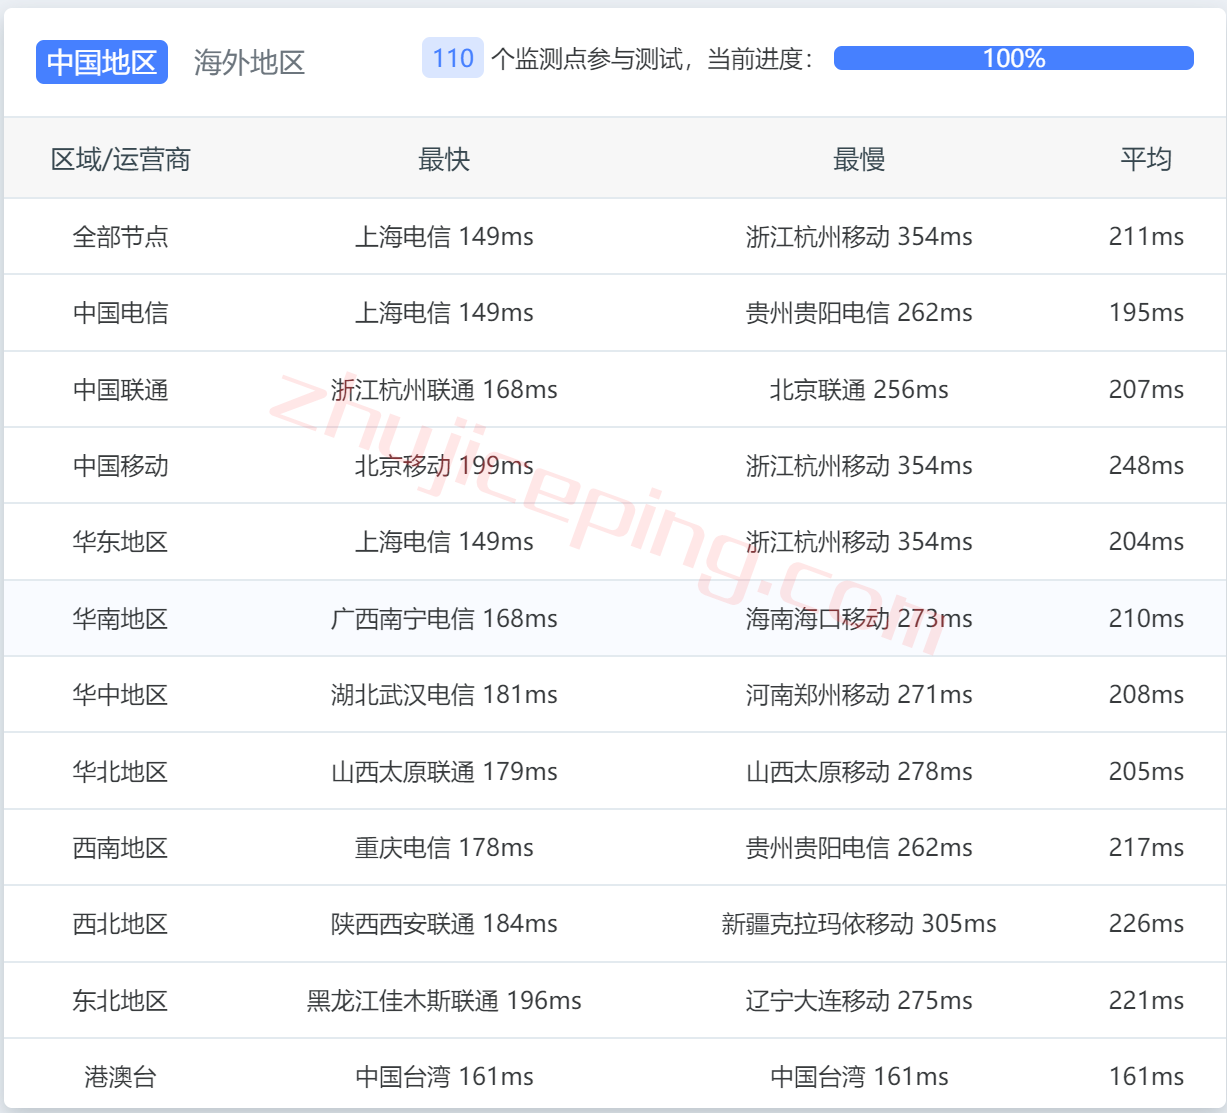Select the 东北地区 row label
1227x1113 pixels.
[121, 1001]
